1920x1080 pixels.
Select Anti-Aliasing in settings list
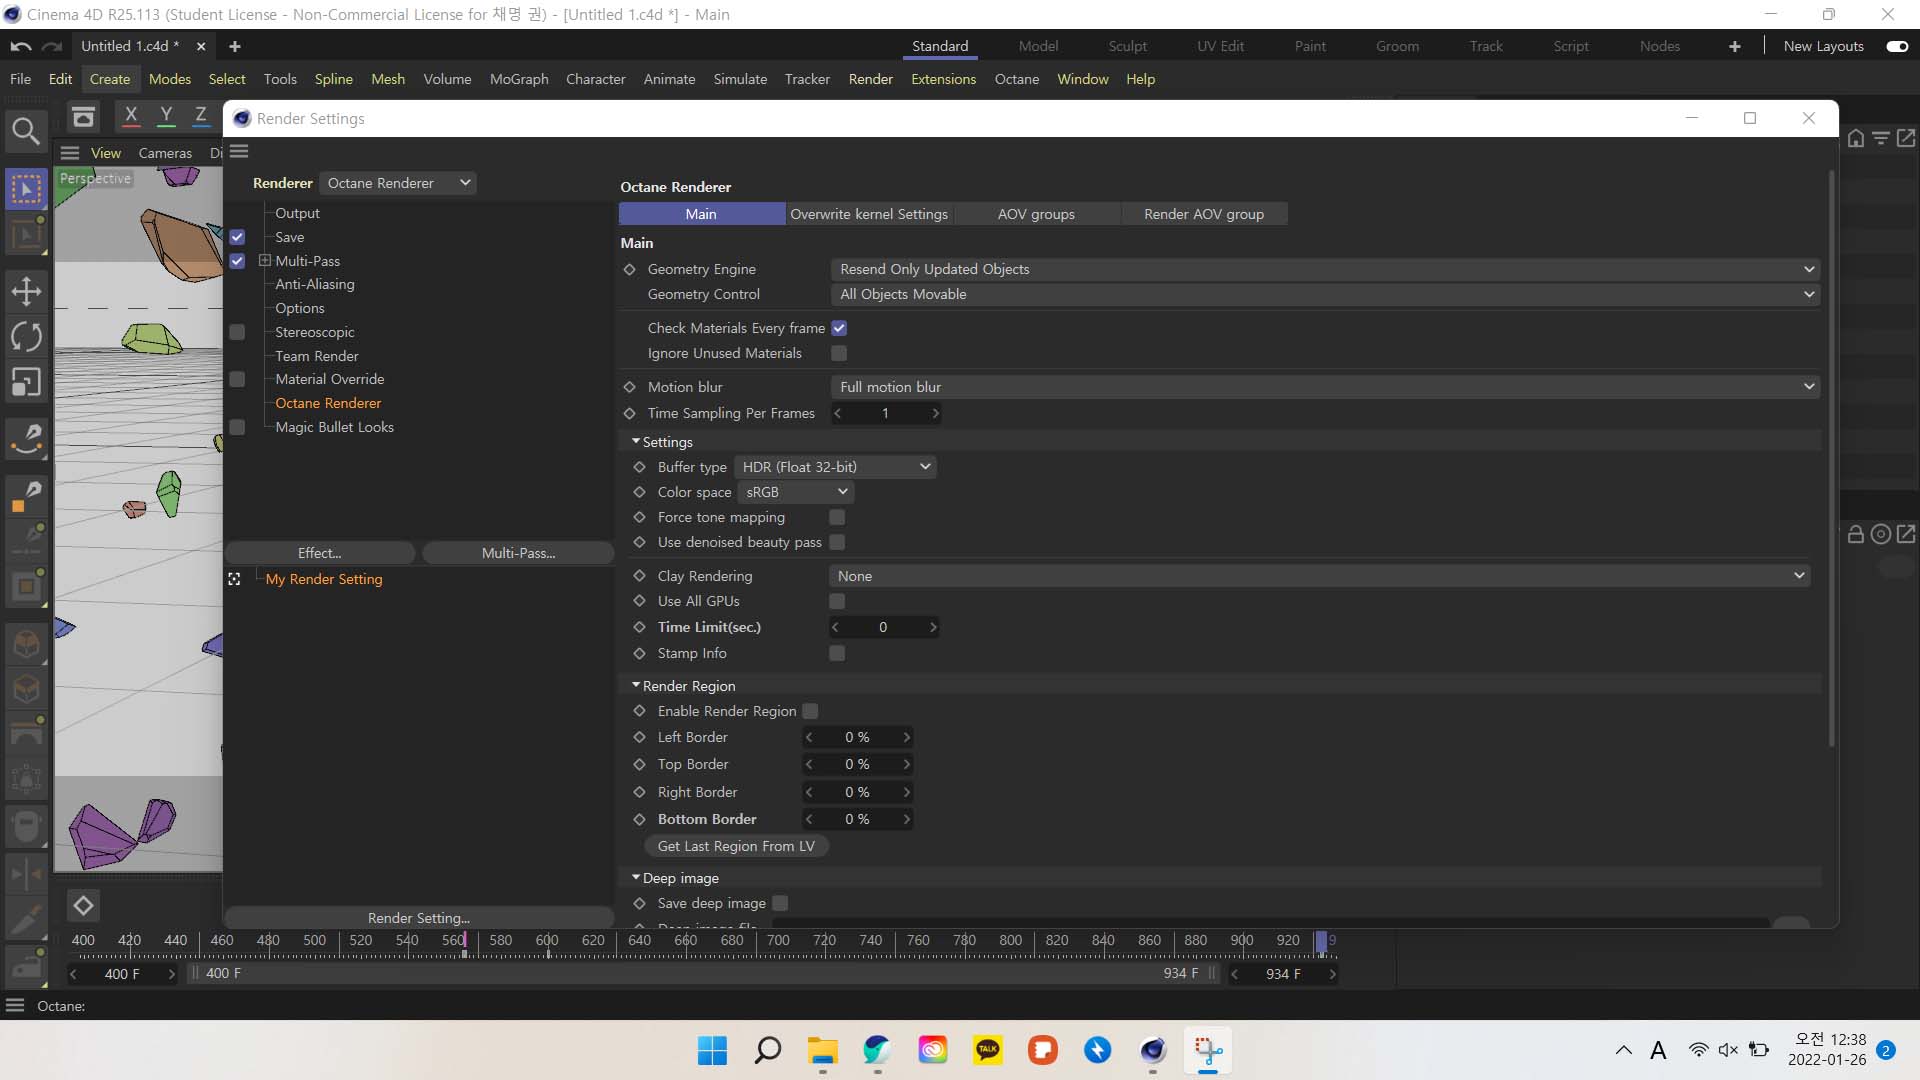(315, 284)
